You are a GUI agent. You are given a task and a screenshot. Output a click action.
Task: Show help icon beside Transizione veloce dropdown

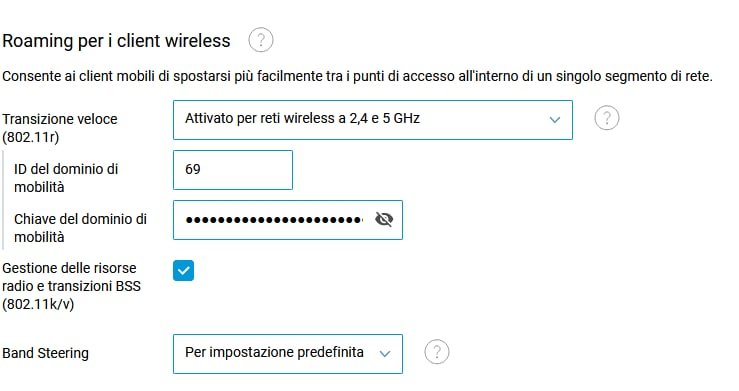607,118
